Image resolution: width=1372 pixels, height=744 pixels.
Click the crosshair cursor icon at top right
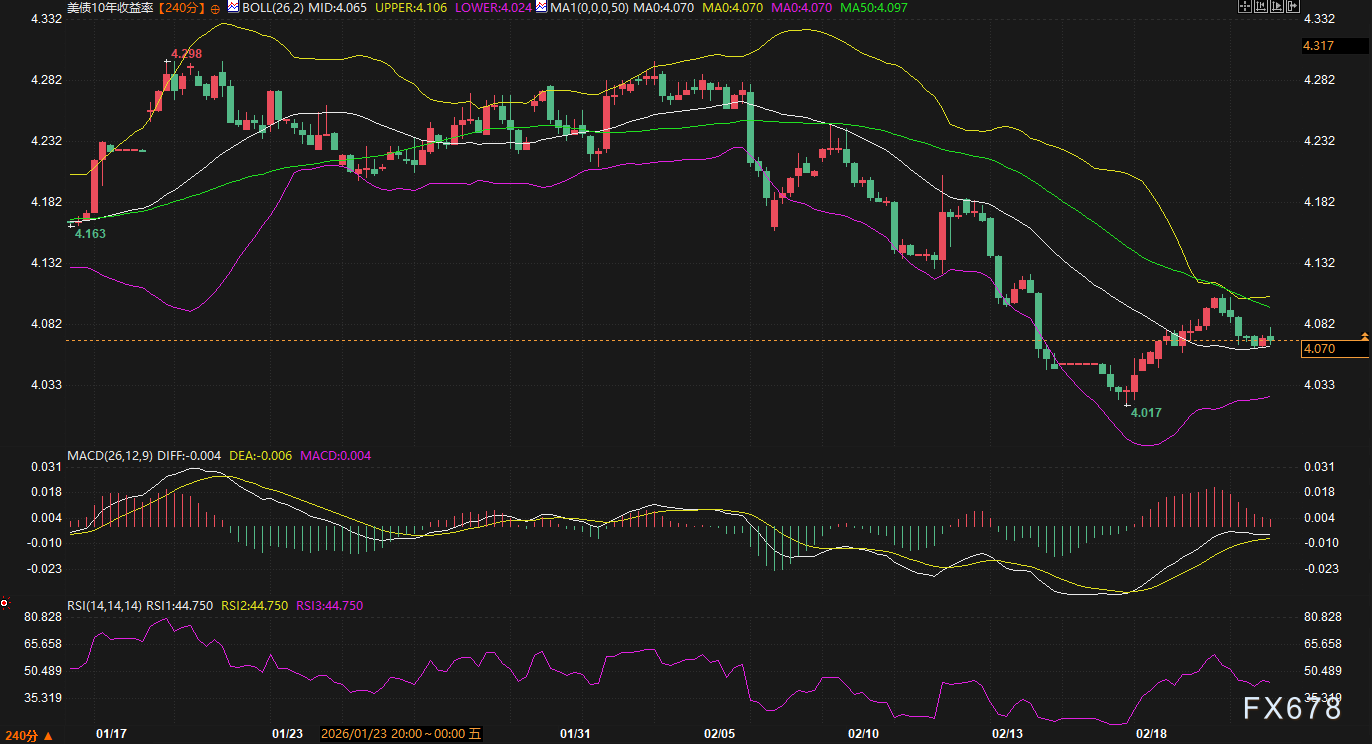[1243, 7]
